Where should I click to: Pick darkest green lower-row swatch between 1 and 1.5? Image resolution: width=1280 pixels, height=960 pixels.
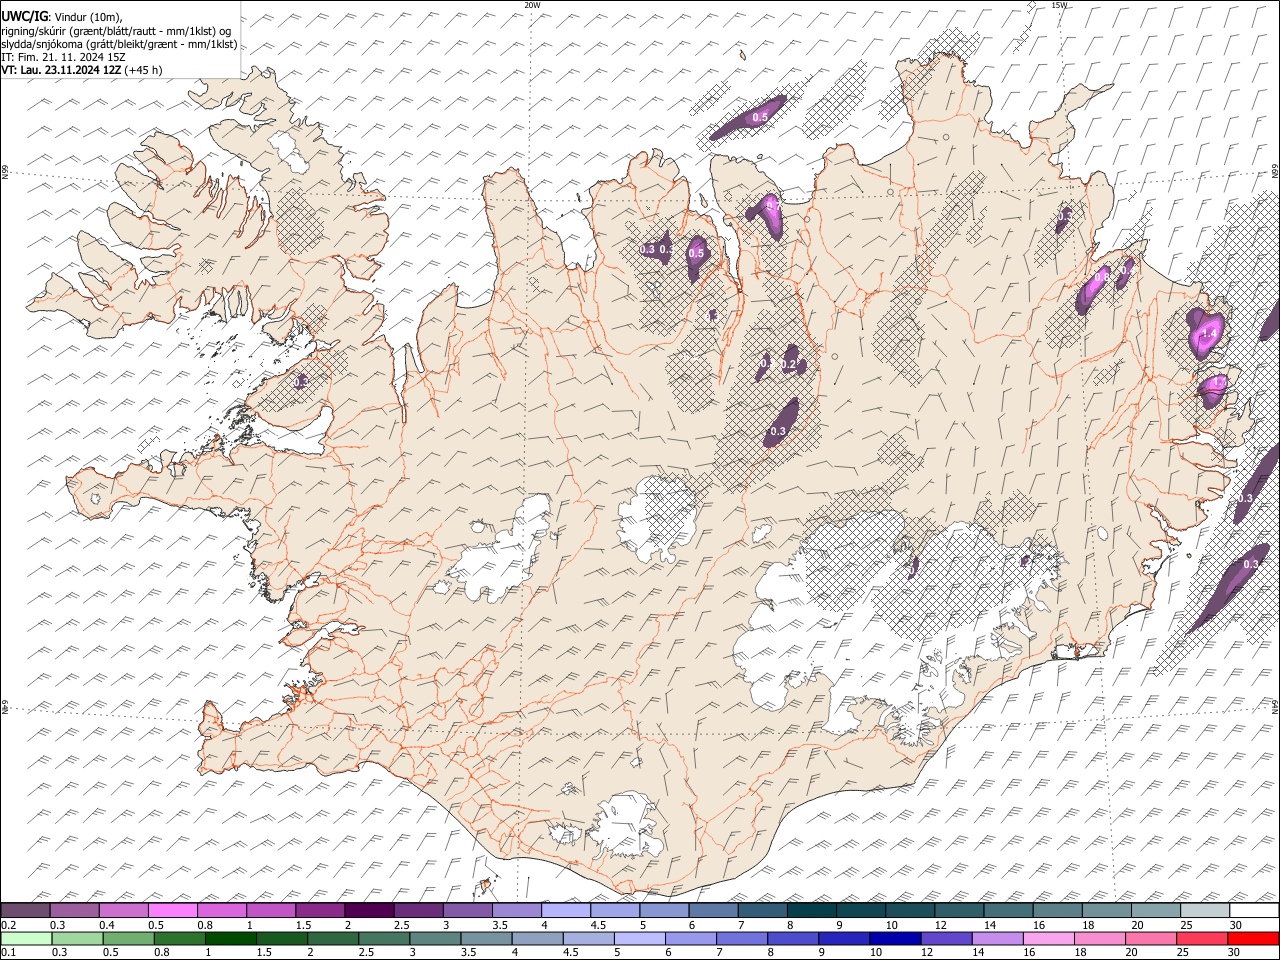[231, 938]
